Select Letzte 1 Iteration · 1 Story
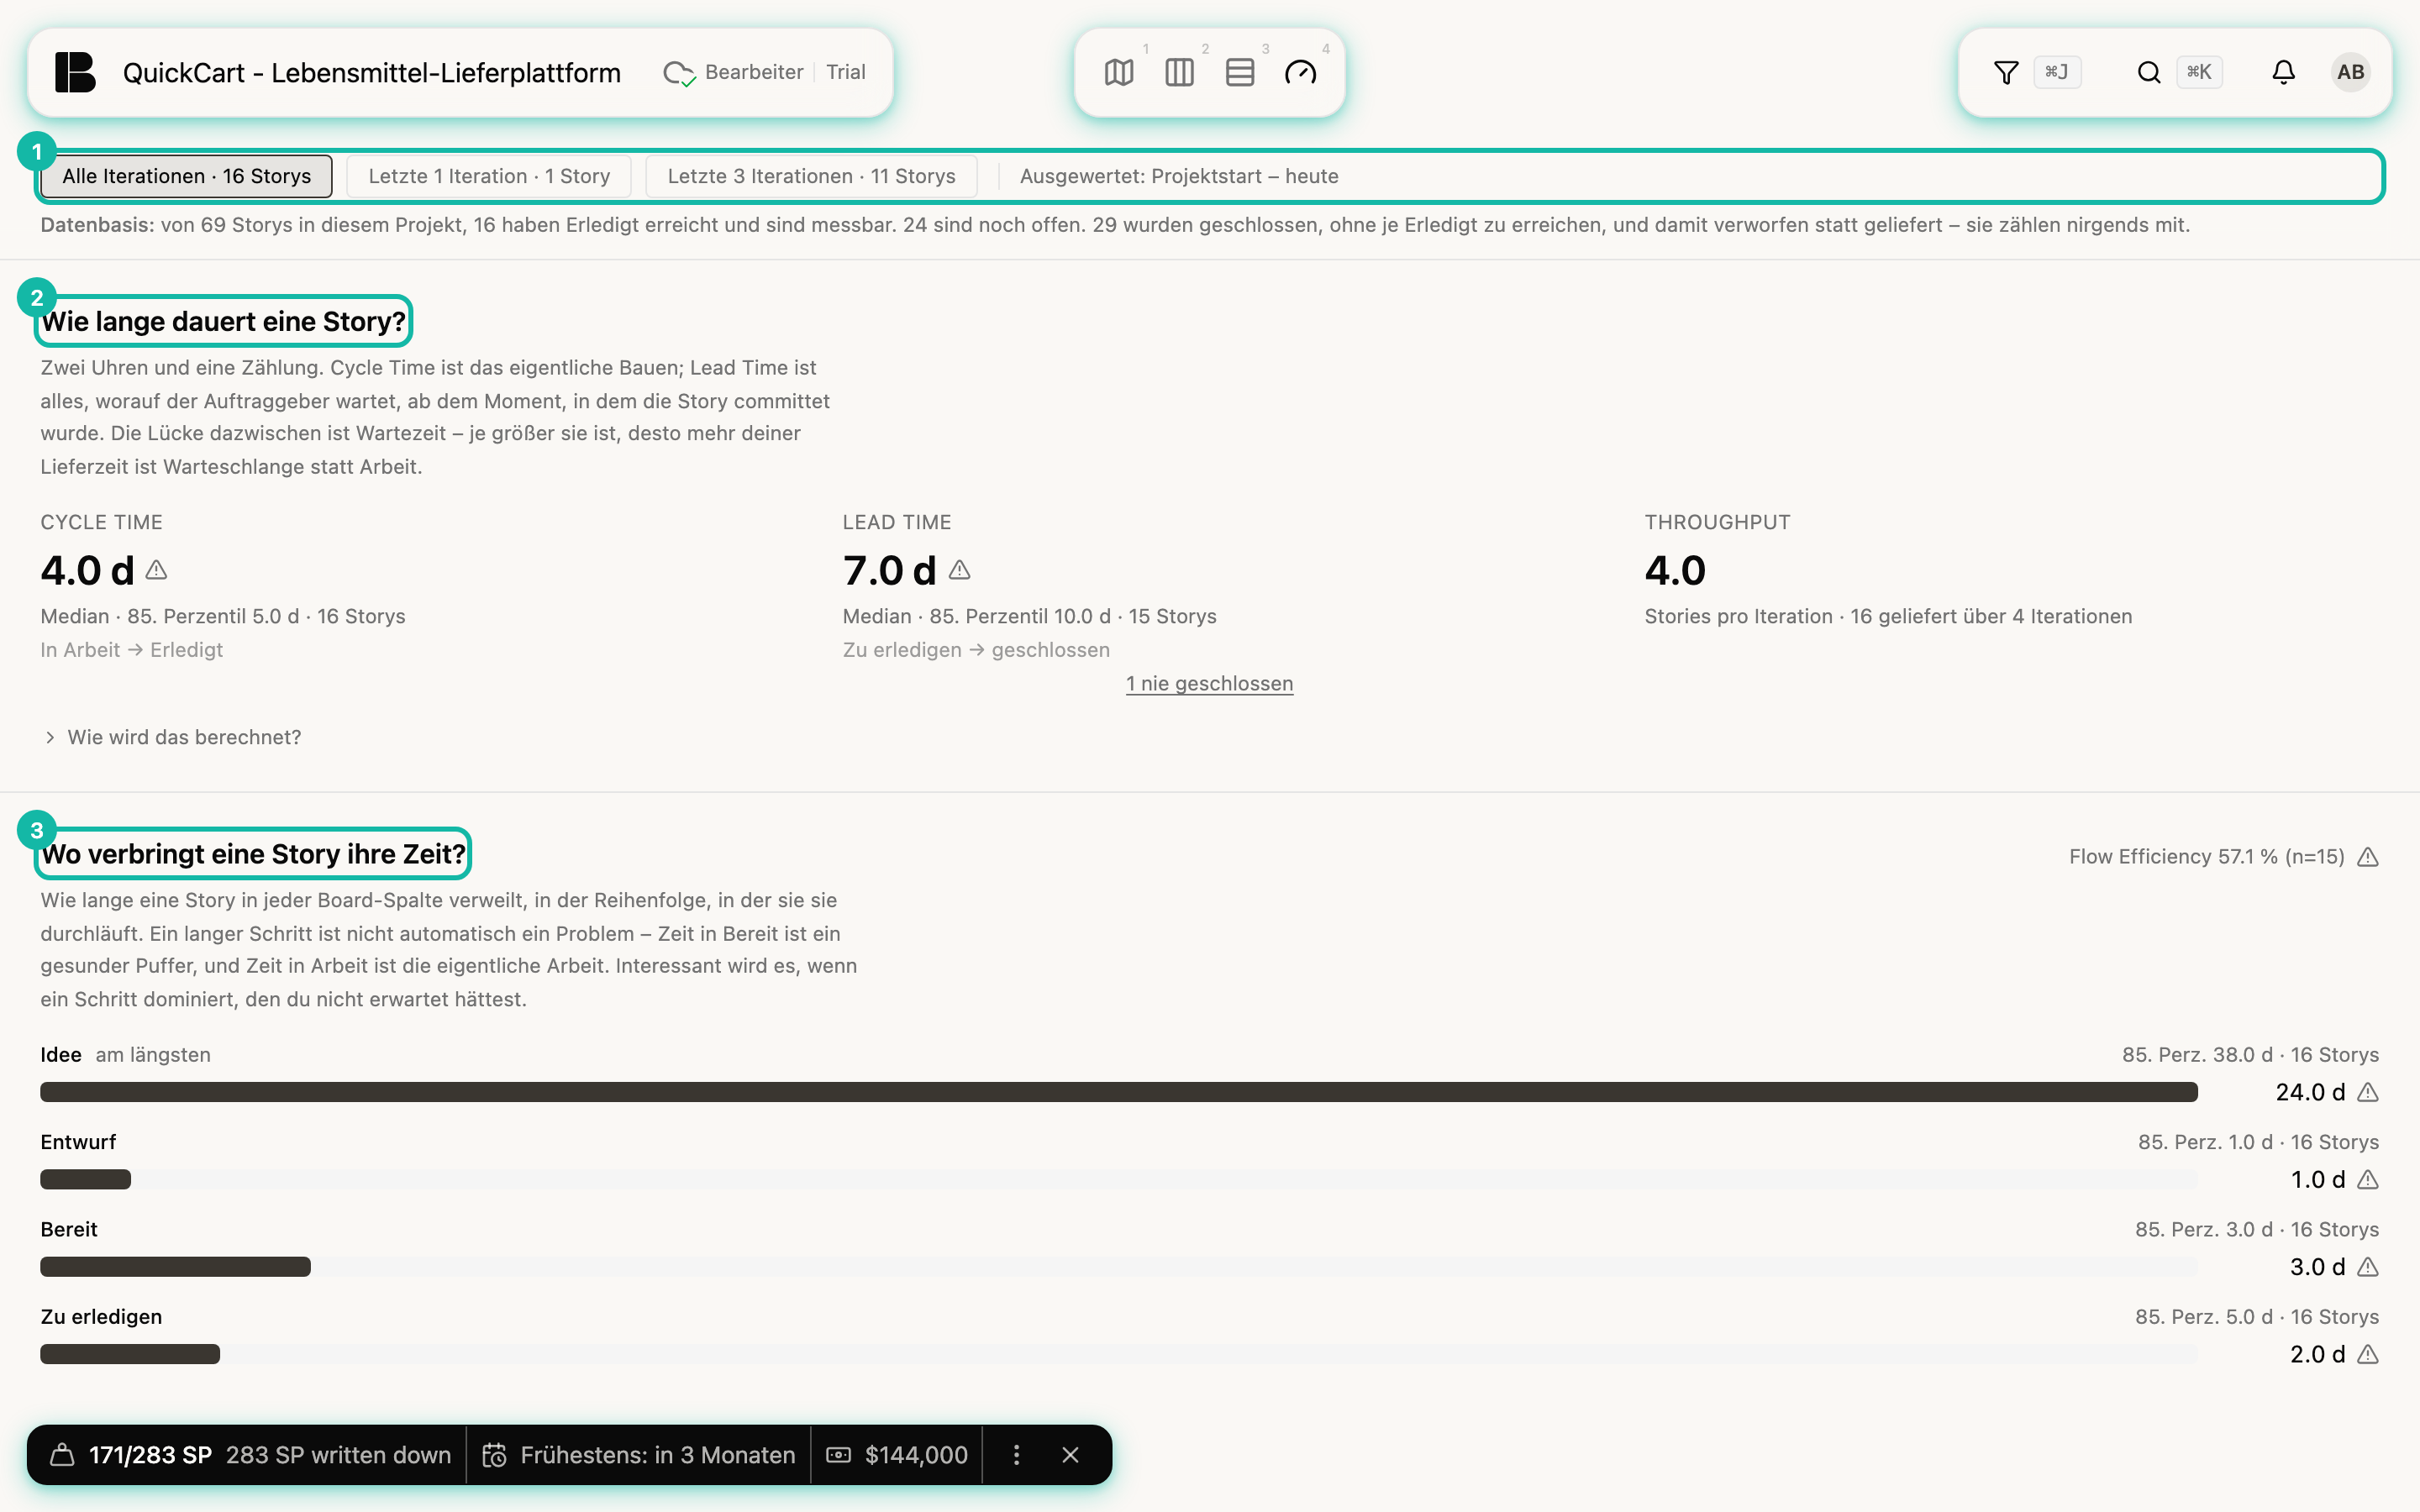This screenshot has height=1512, width=2420. pyautogui.click(x=489, y=176)
